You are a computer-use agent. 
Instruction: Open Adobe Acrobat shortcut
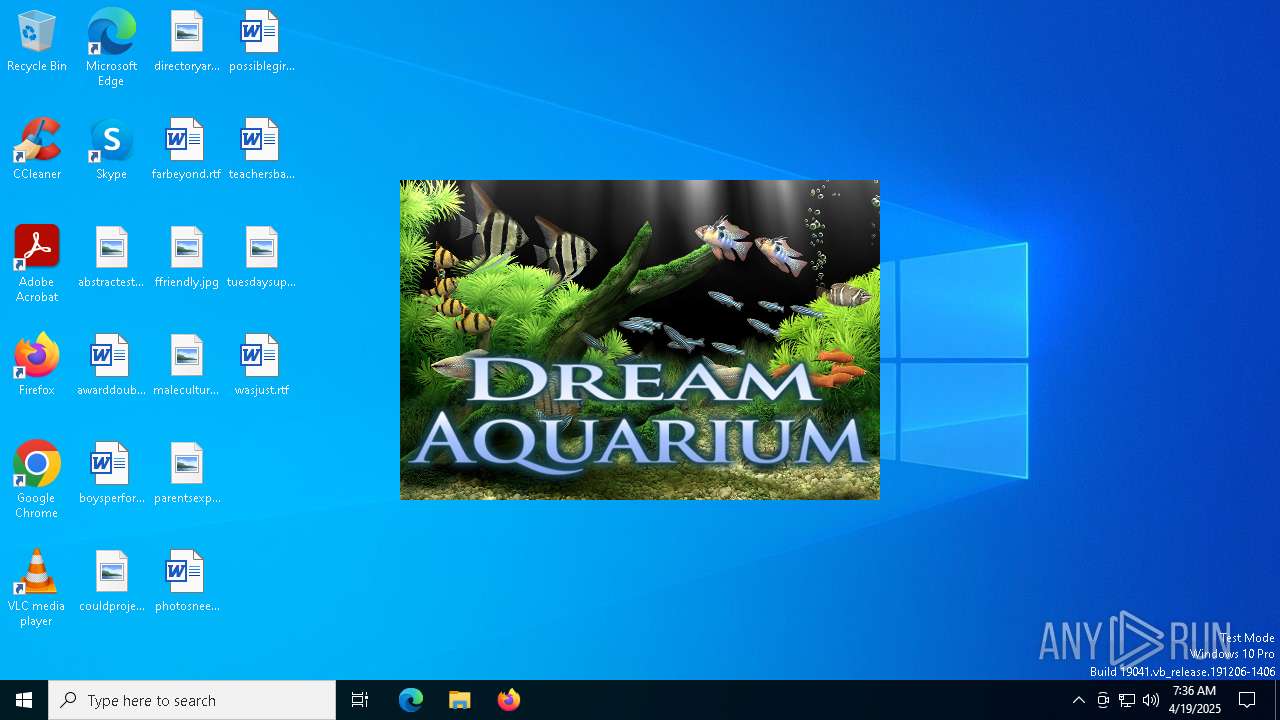(37, 264)
